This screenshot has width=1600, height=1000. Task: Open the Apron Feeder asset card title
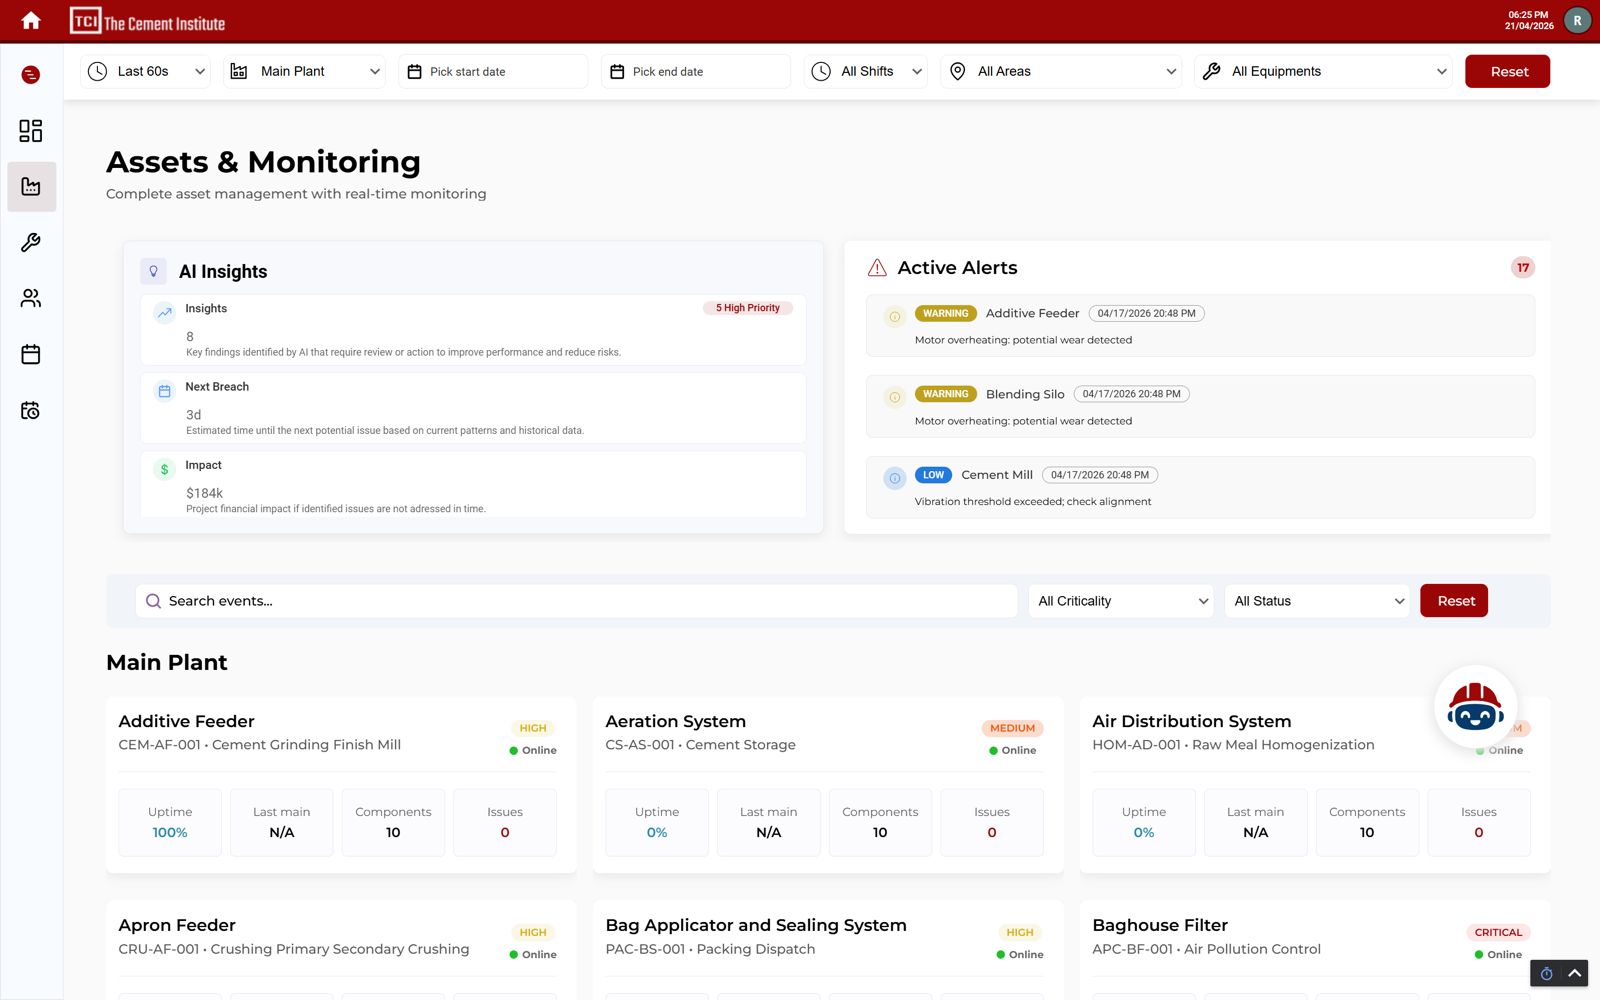pos(177,925)
